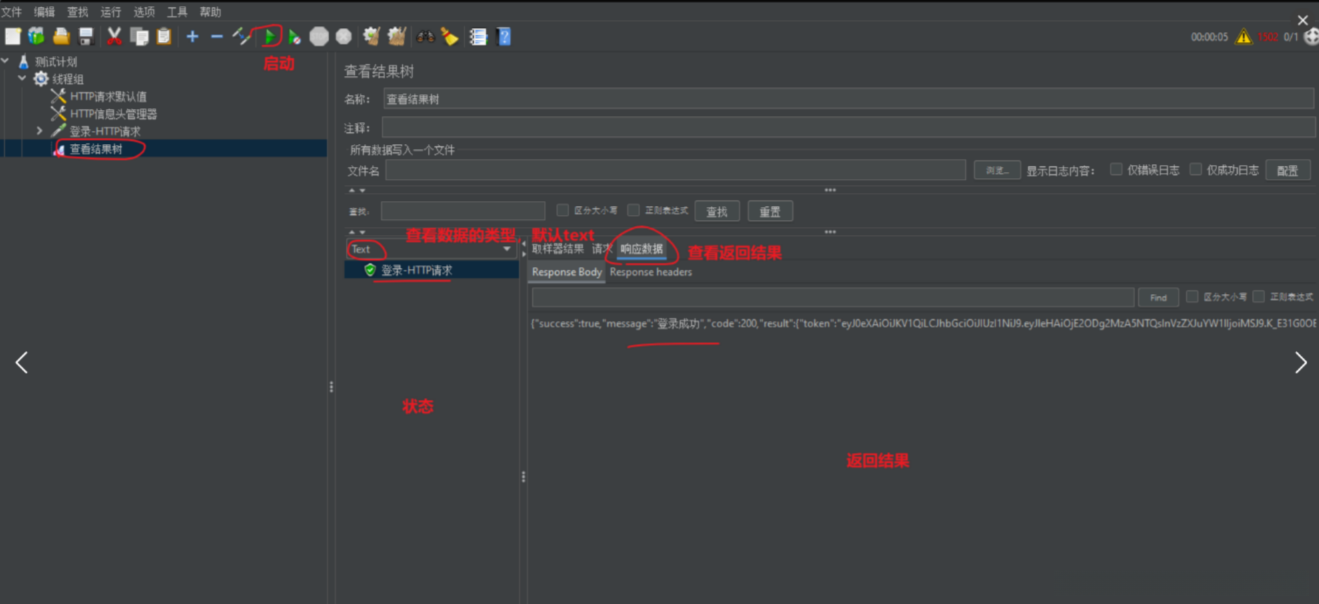The width and height of the screenshot is (1319, 604).
Task: Select the 测试计划 tree node
Action: pyautogui.click(x=56, y=62)
